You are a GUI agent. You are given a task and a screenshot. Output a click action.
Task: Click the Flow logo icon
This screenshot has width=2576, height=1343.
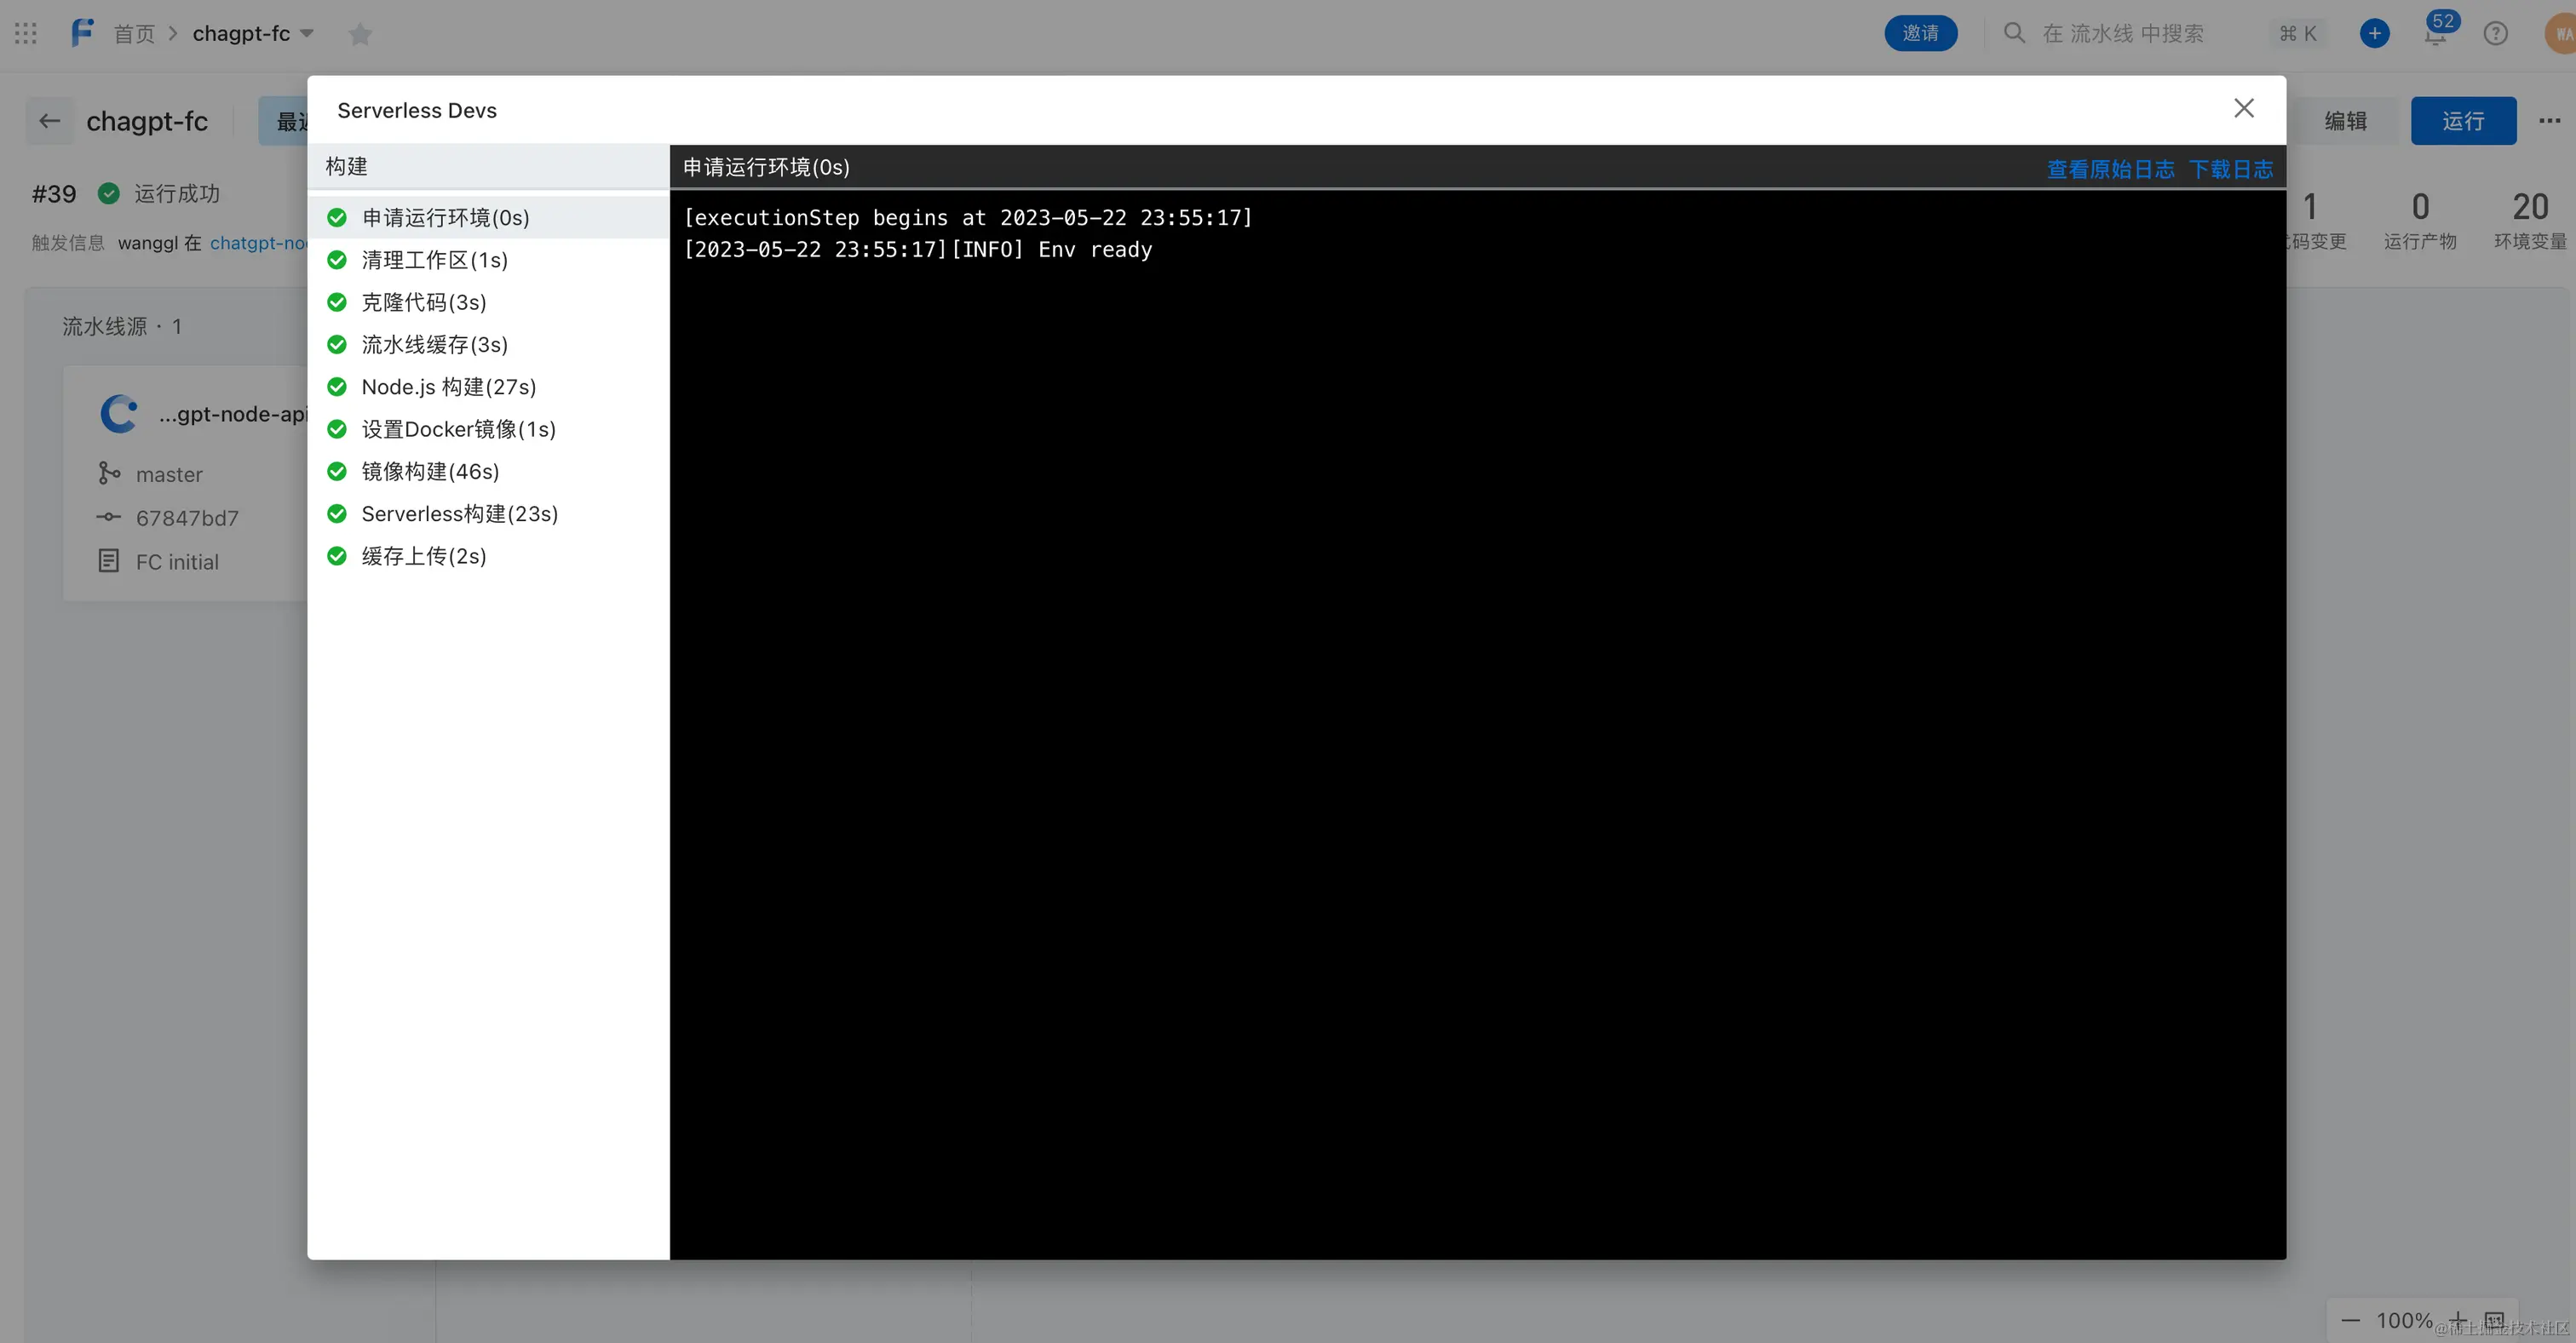82,33
